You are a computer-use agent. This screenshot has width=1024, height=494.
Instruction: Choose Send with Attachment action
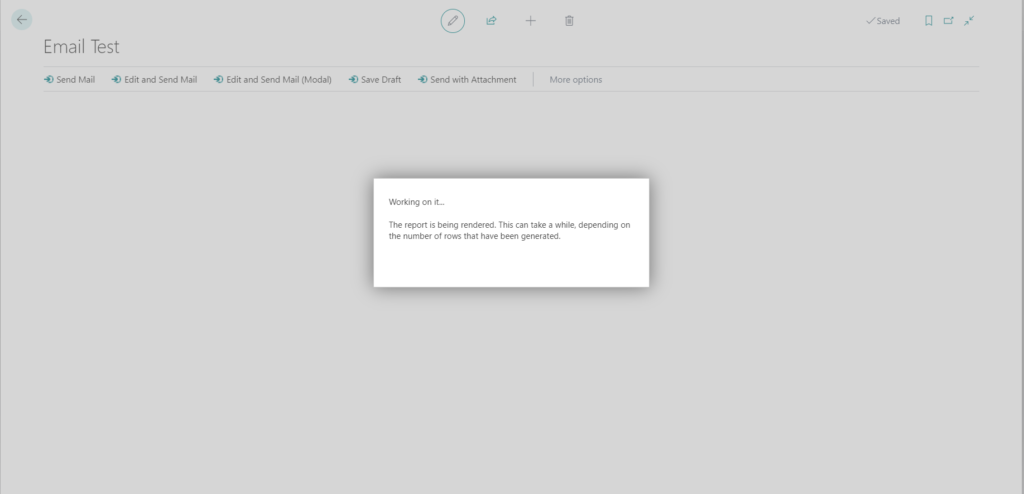coord(467,80)
